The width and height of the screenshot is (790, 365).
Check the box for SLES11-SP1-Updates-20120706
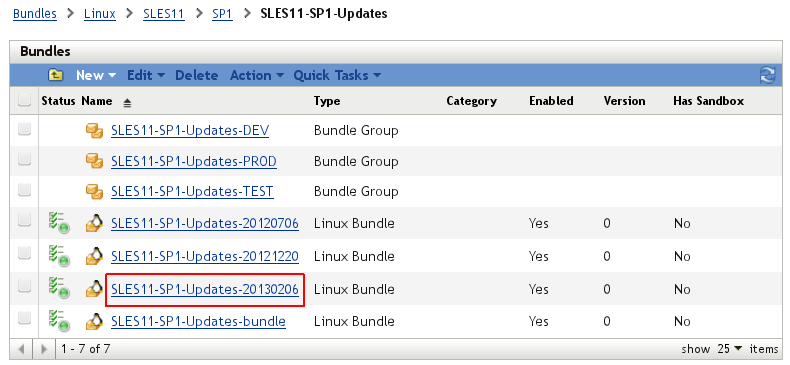[x=24, y=220]
